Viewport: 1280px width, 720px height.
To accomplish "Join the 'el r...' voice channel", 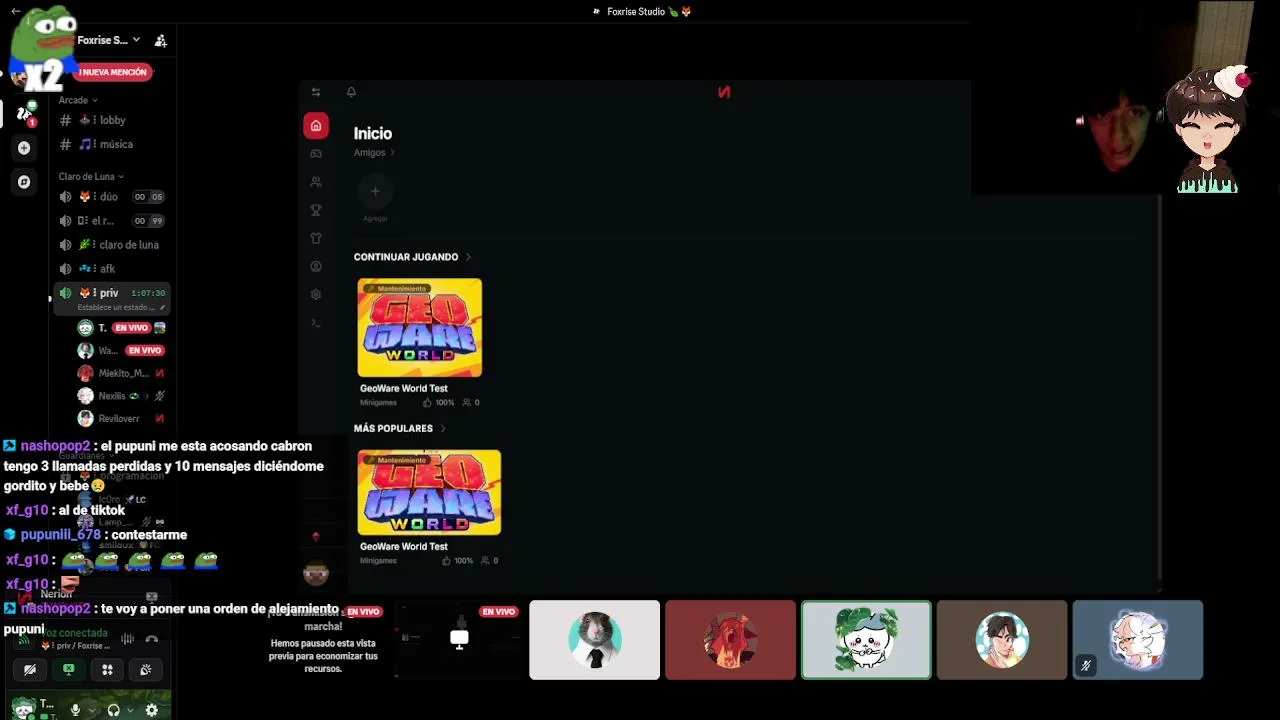I will (x=110, y=221).
